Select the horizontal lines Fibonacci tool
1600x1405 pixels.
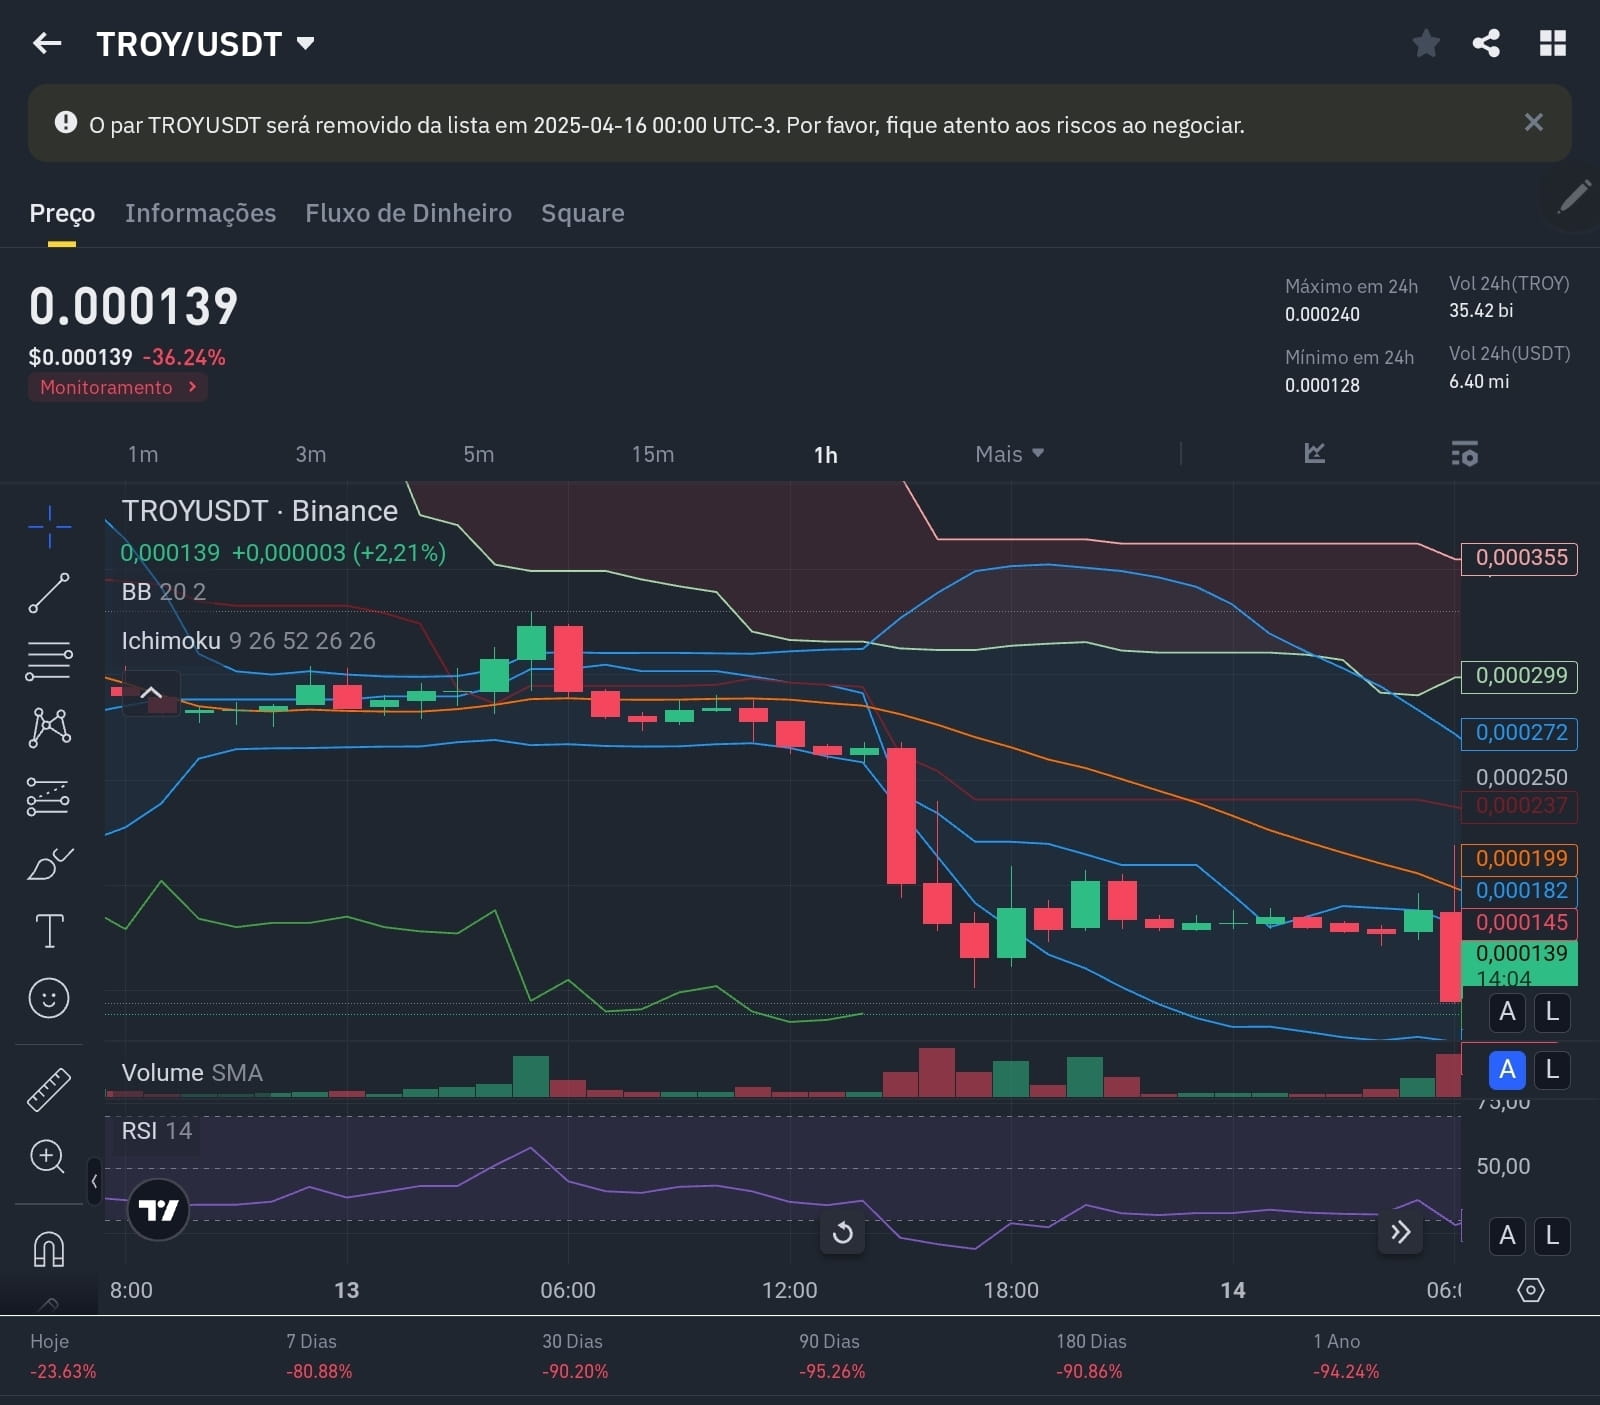[49, 660]
